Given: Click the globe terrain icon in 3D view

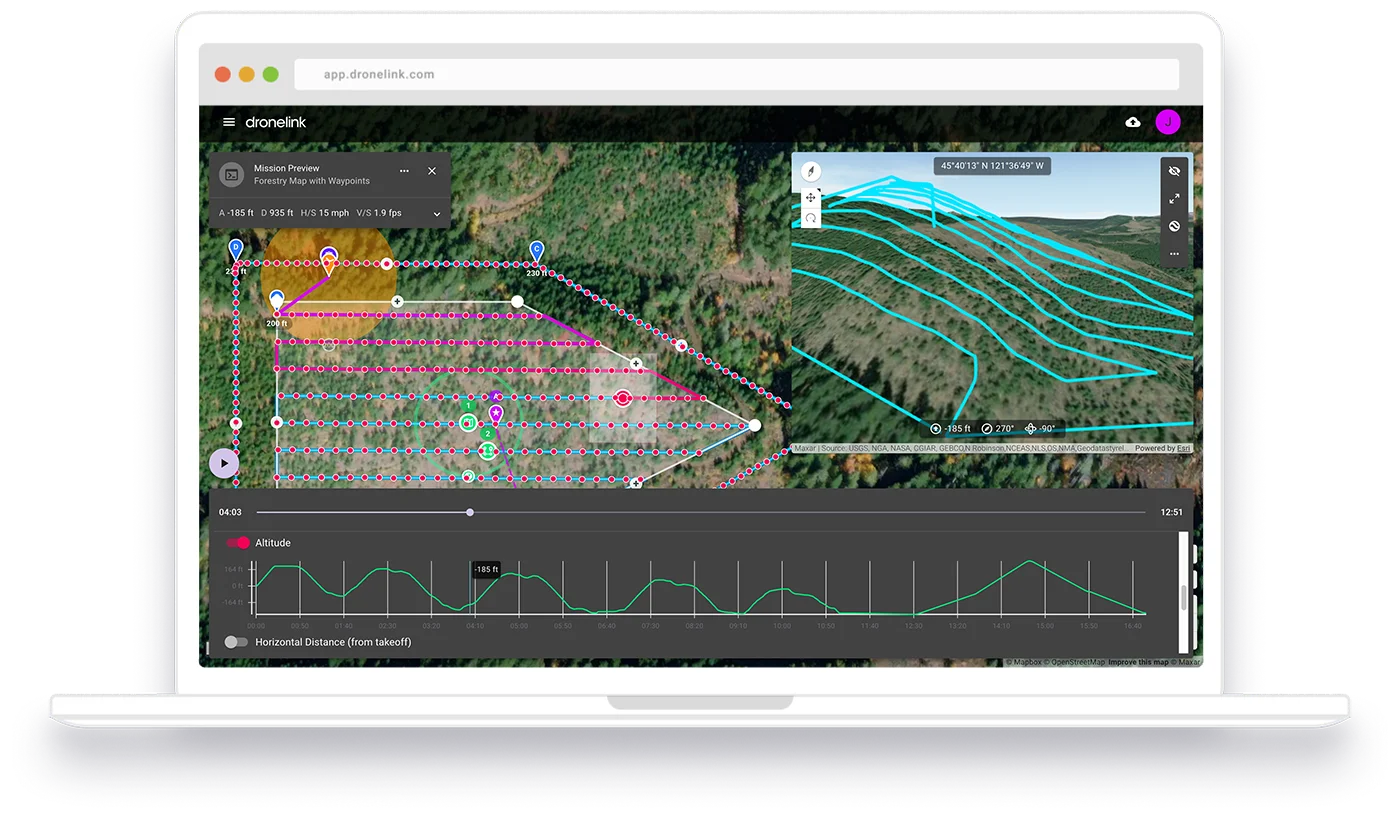Looking at the screenshot, I should click(x=1175, y=226).
